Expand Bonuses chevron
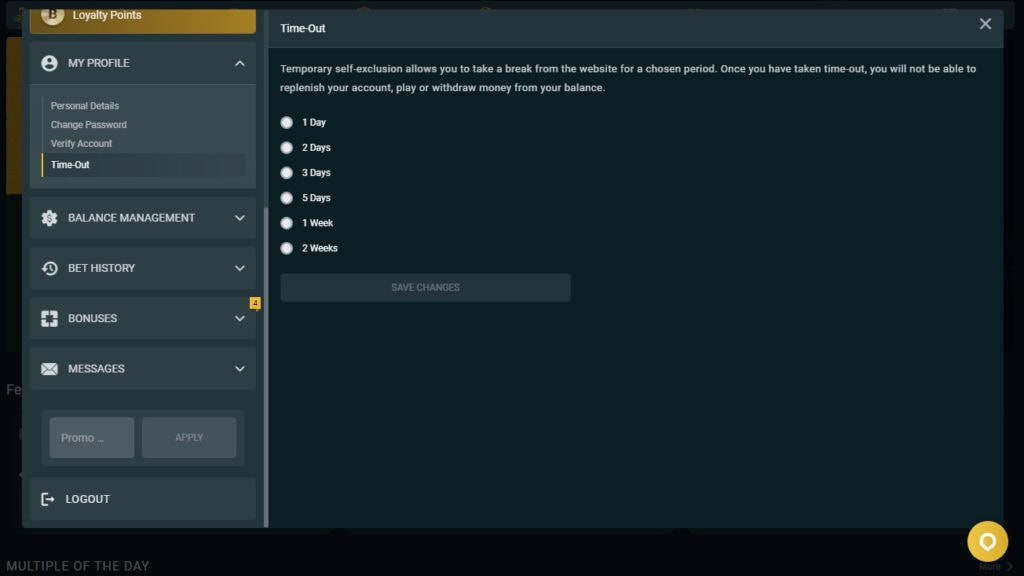Screen dimensions: 1024x576 [x=240, y=319]
